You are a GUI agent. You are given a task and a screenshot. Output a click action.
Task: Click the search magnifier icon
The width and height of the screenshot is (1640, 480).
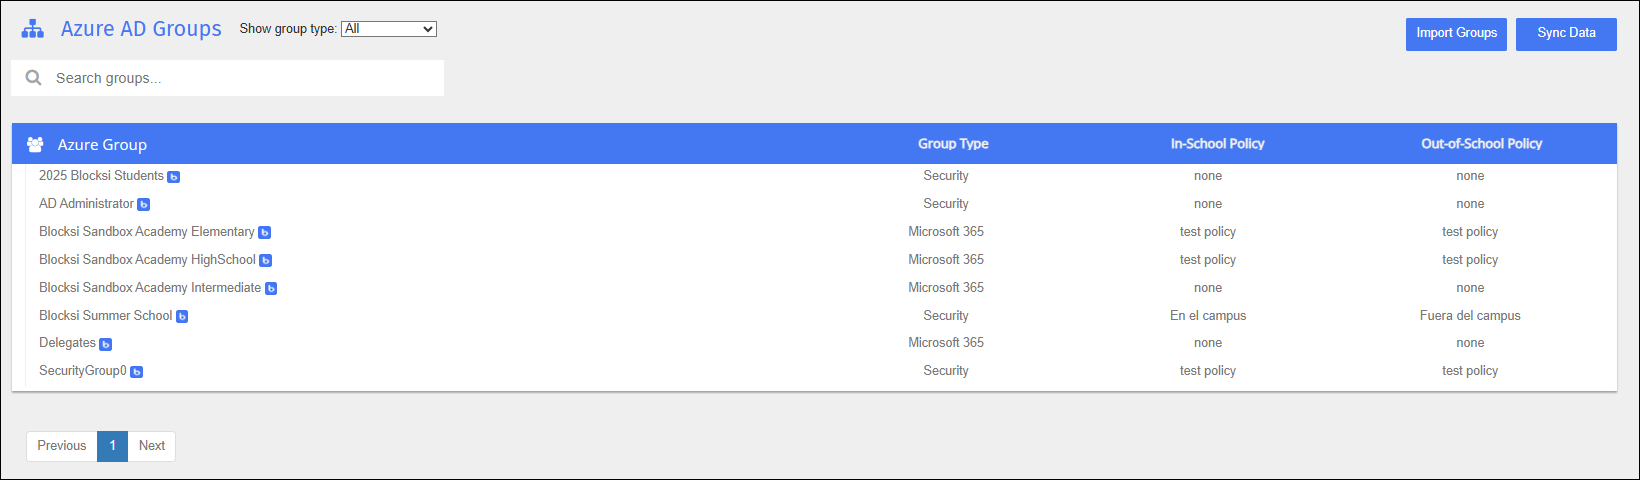tap(34, 78)
